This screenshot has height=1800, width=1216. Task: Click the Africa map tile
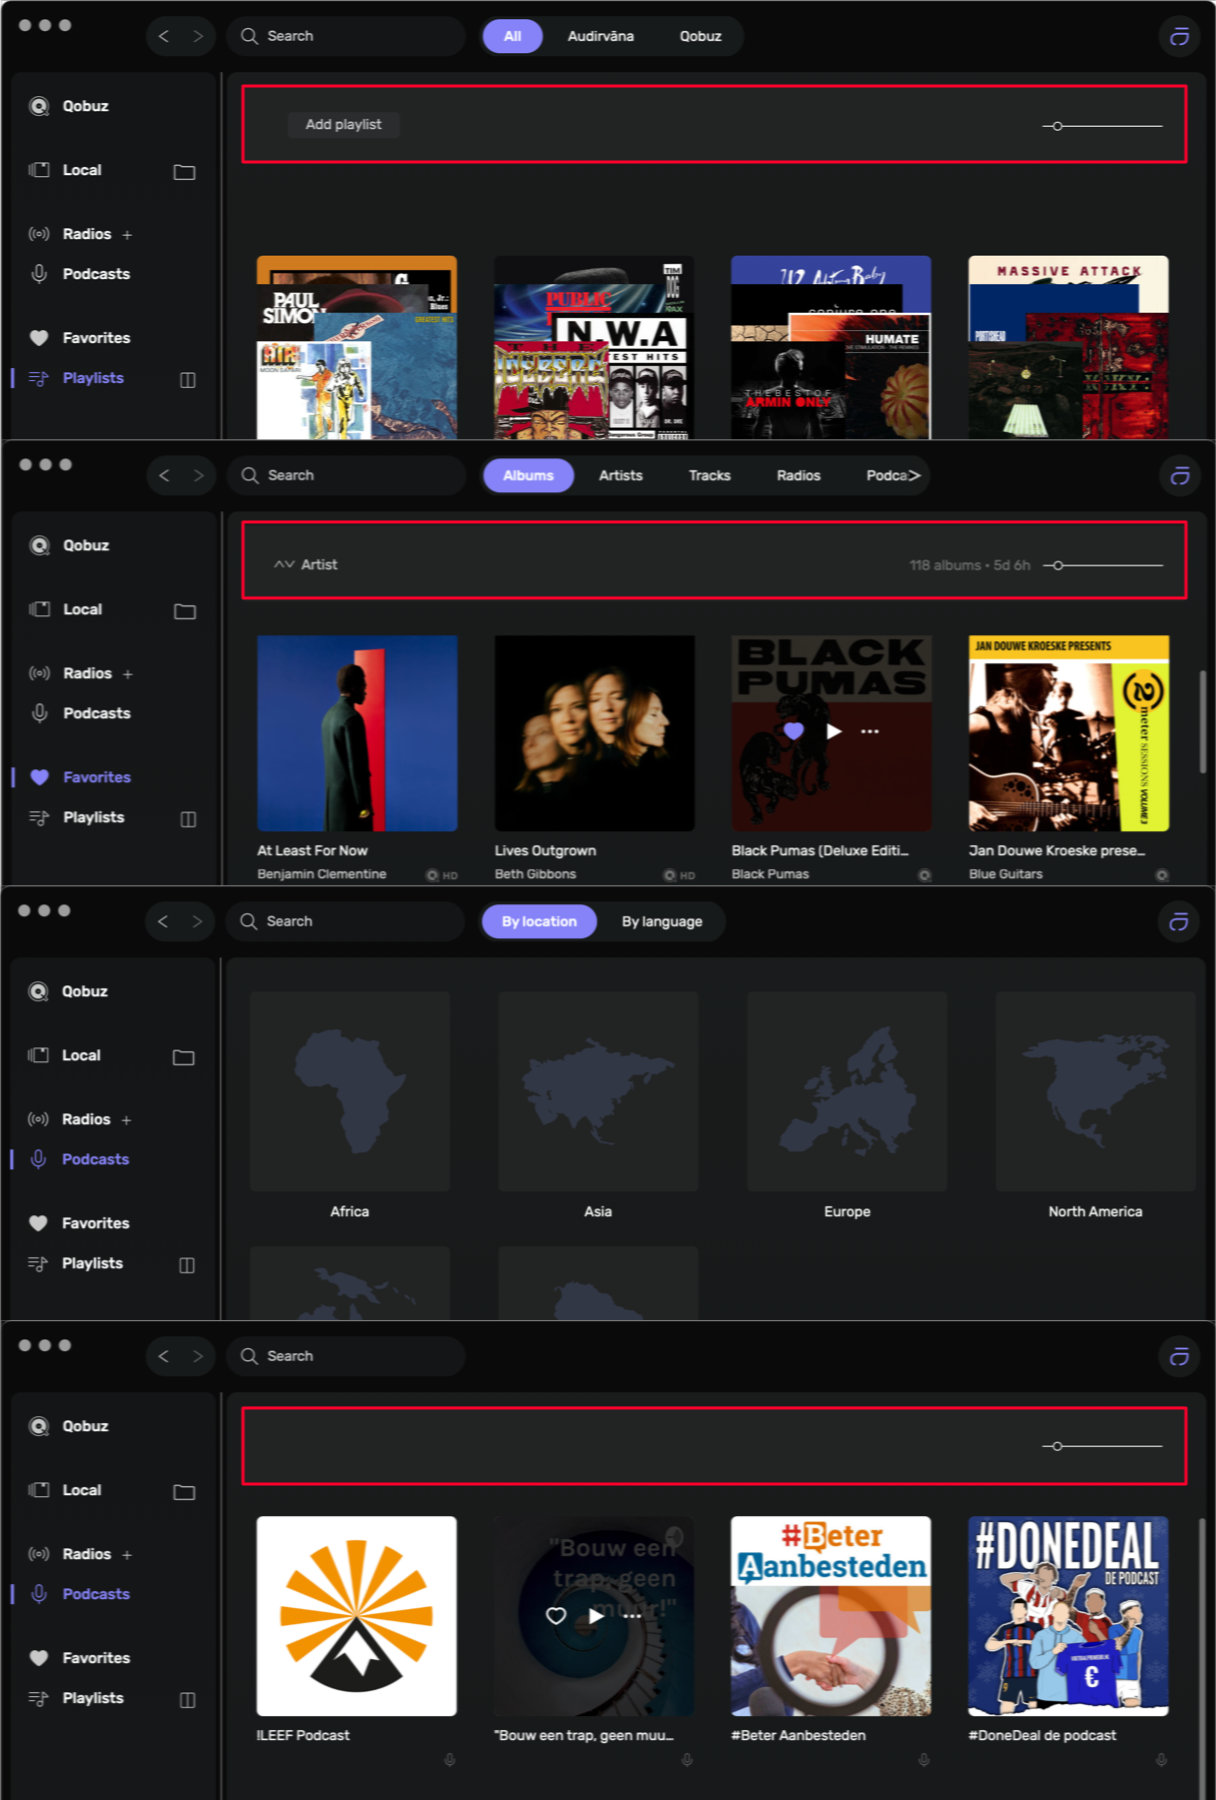(x=349, y=1091)
